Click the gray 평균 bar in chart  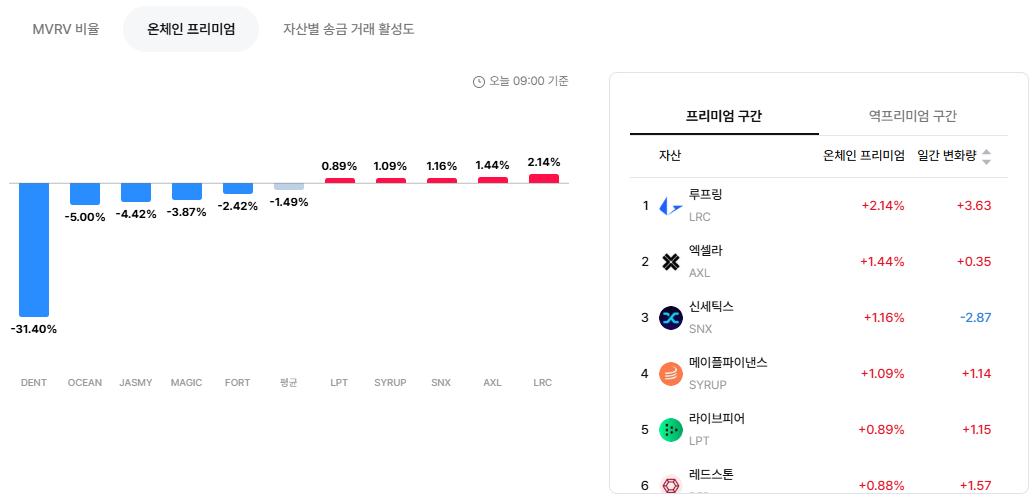pos(289,186)
